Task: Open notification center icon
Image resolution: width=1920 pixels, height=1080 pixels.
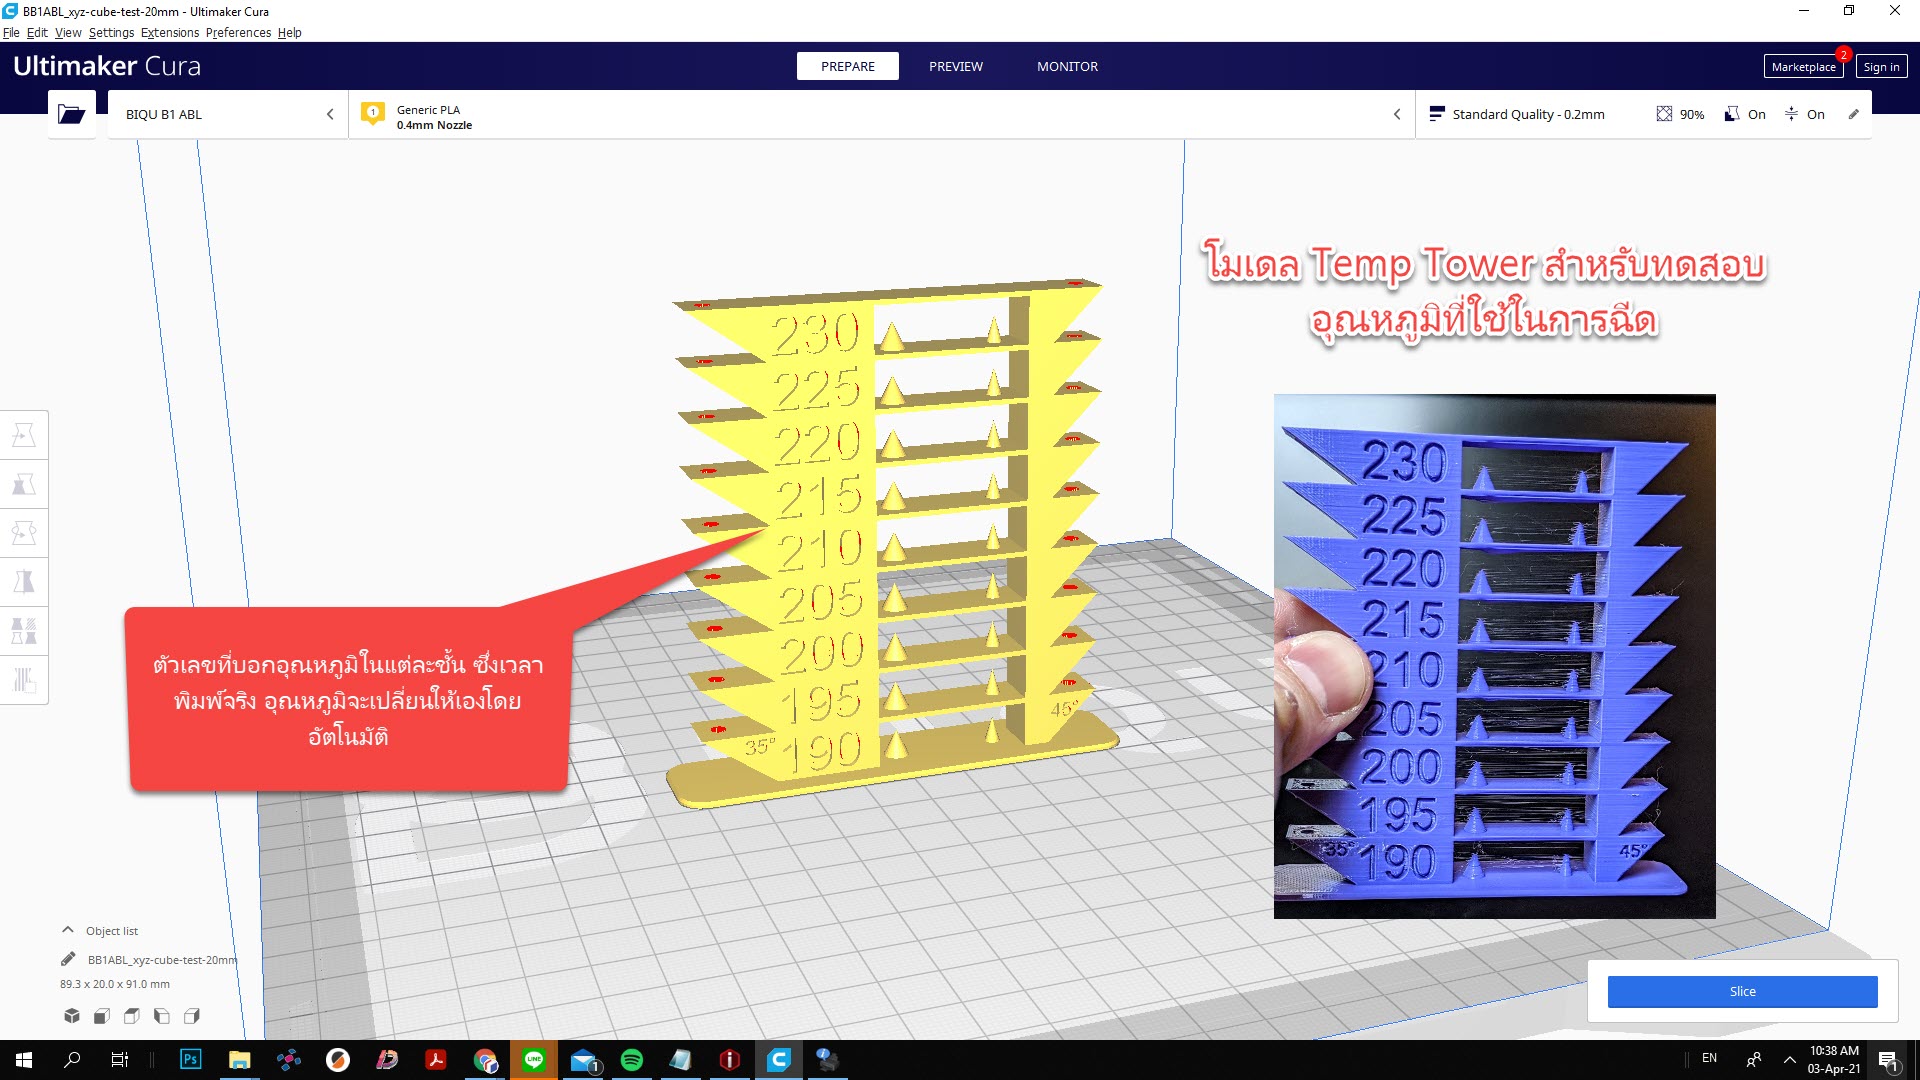Action: [1888, 1060]
